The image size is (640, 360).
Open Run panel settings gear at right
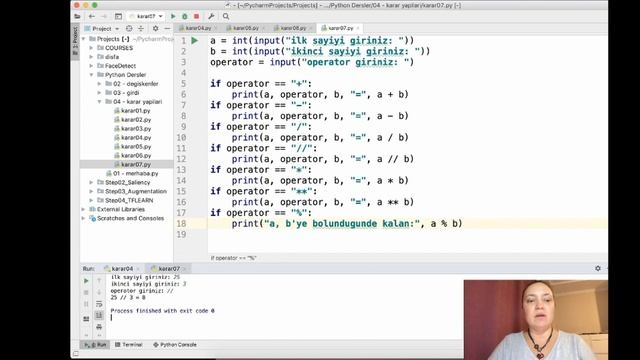(598, 268)
